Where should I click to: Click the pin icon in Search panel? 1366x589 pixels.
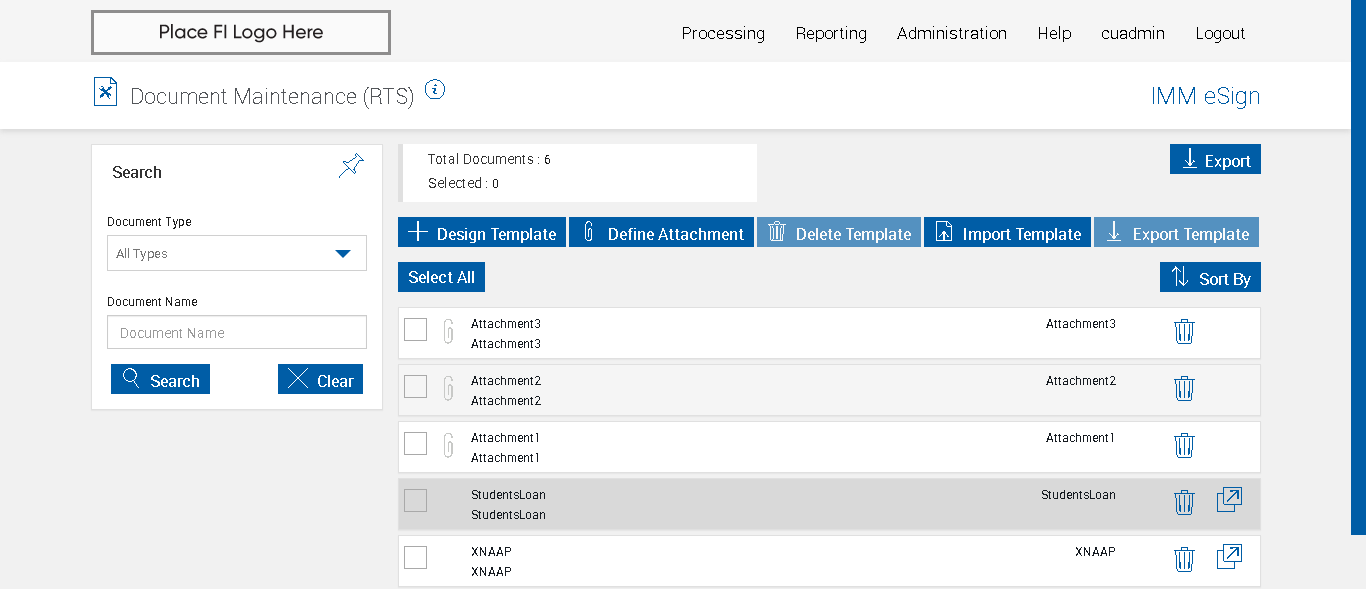coord(351,166)
